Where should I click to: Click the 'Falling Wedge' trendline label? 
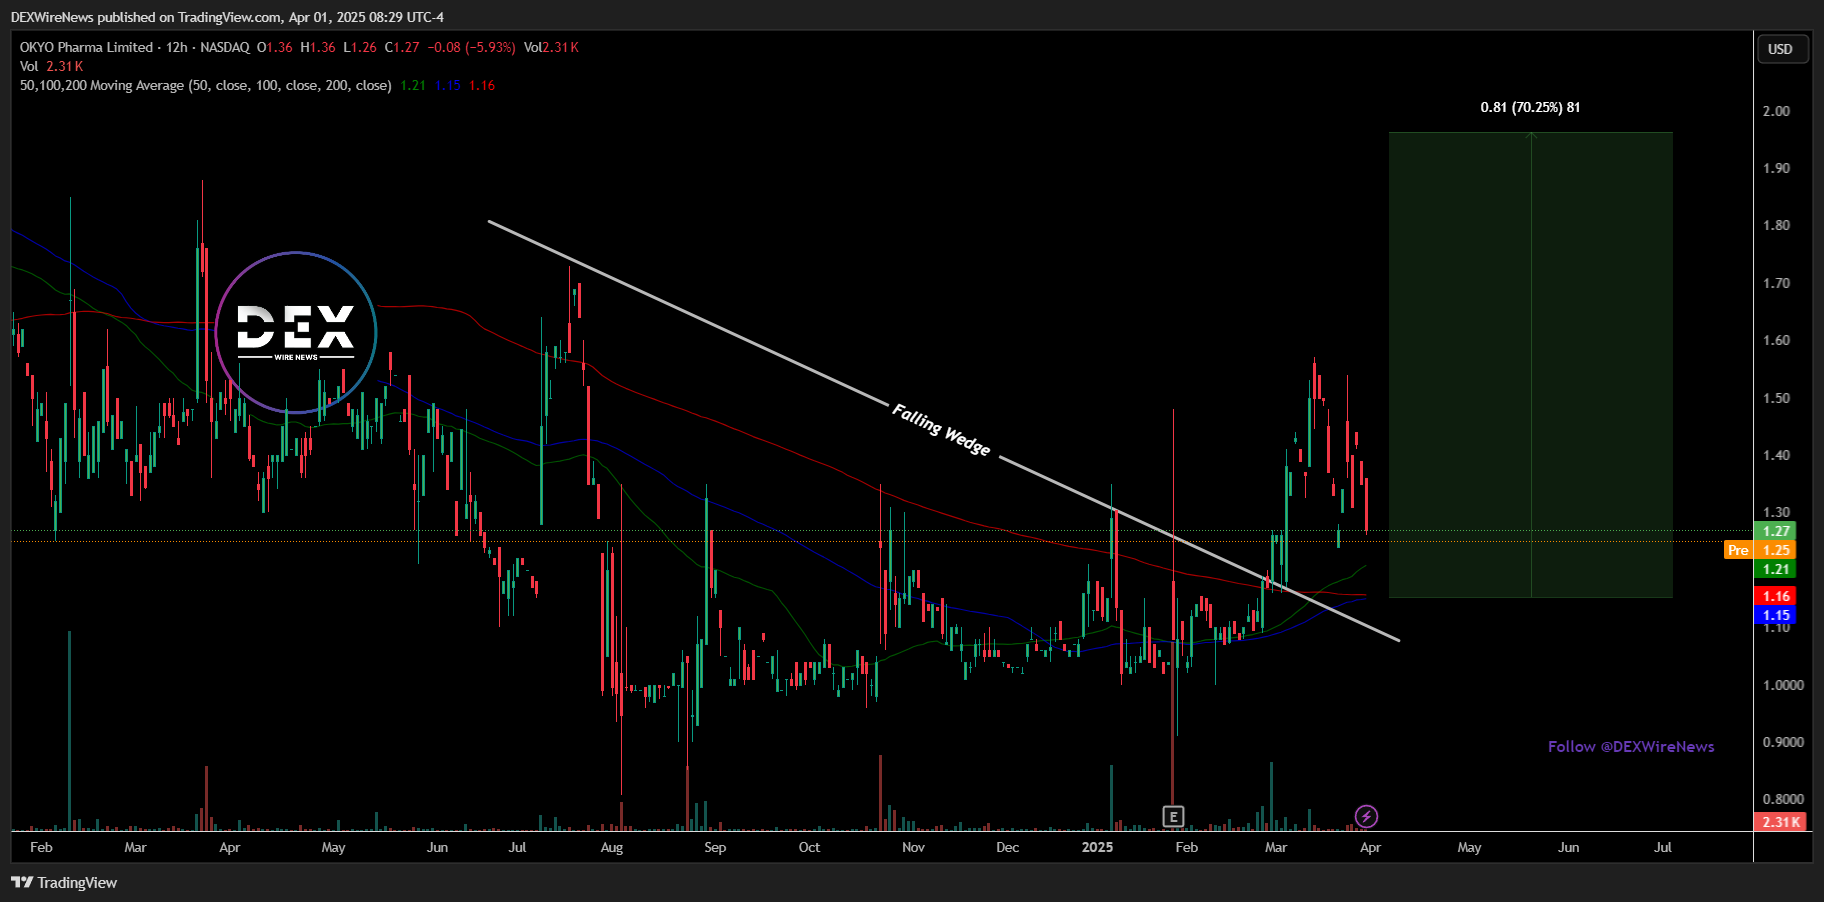[x=941, y=431]
